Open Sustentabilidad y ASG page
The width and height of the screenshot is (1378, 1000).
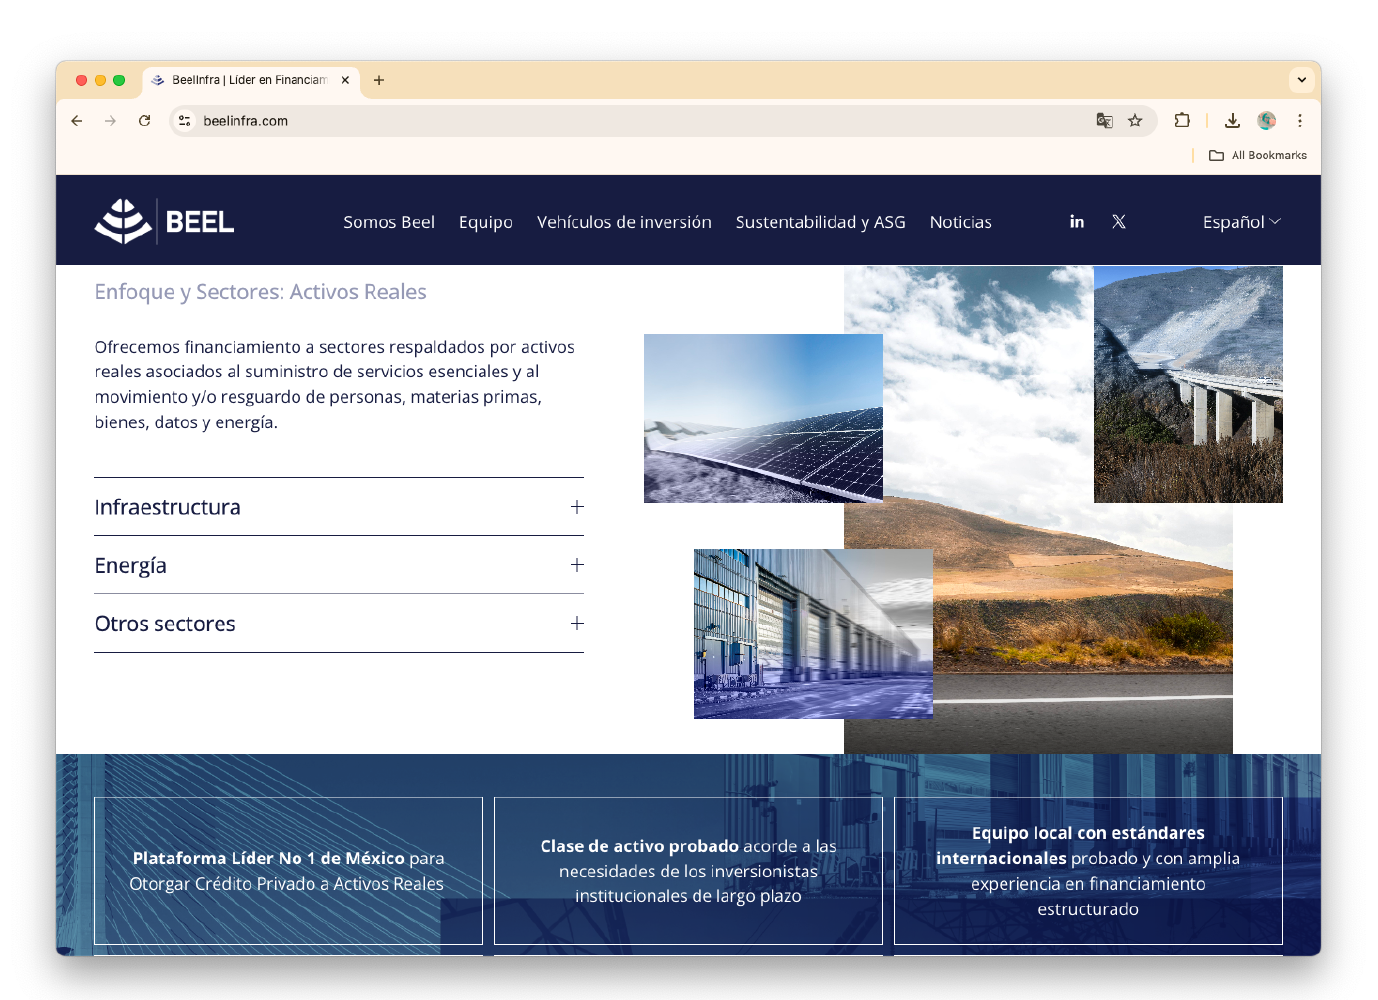pyautogui.click(x=821, y=222)
